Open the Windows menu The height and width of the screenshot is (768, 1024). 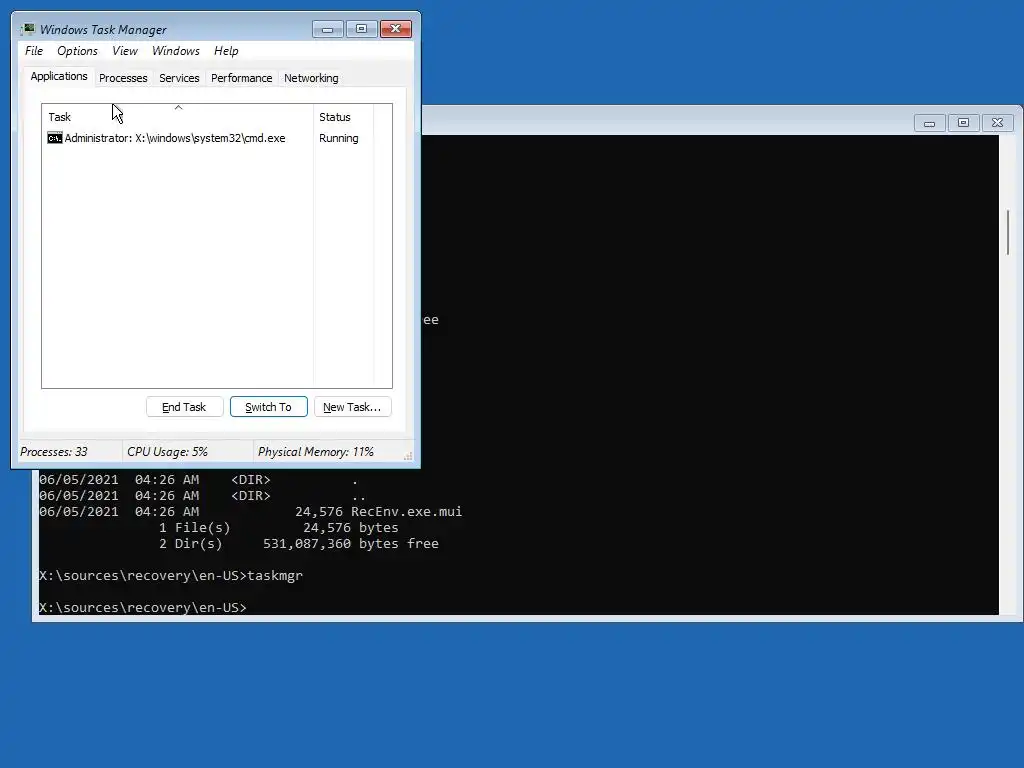point(176,51)
